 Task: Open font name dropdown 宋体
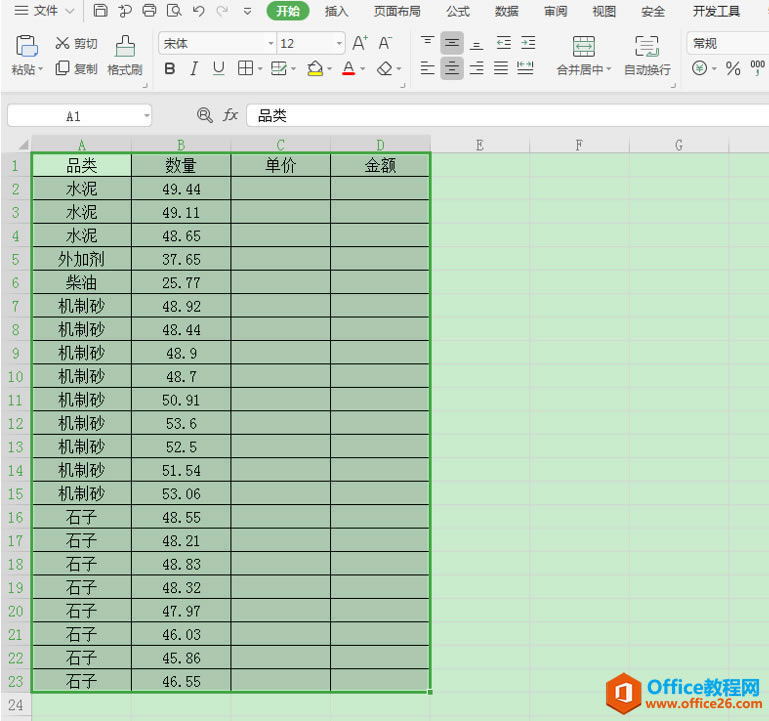point(271,44)
